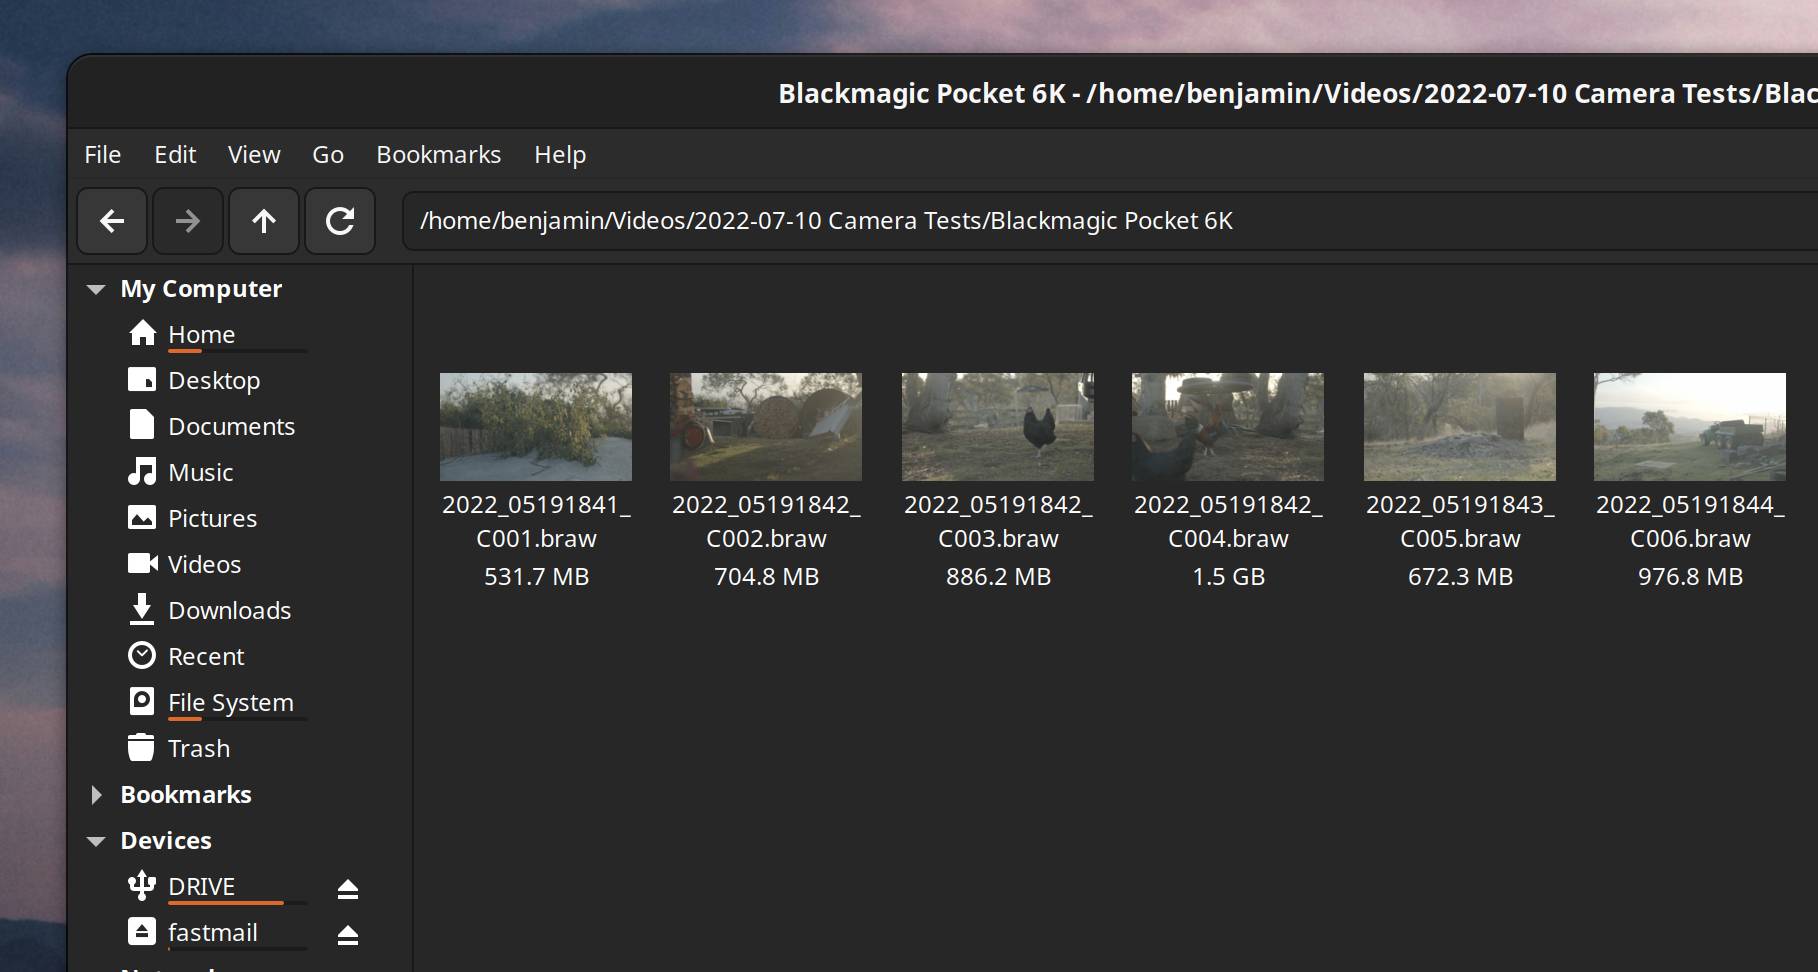
Task: Open the Edit menu
Action: tap(175, 155)
